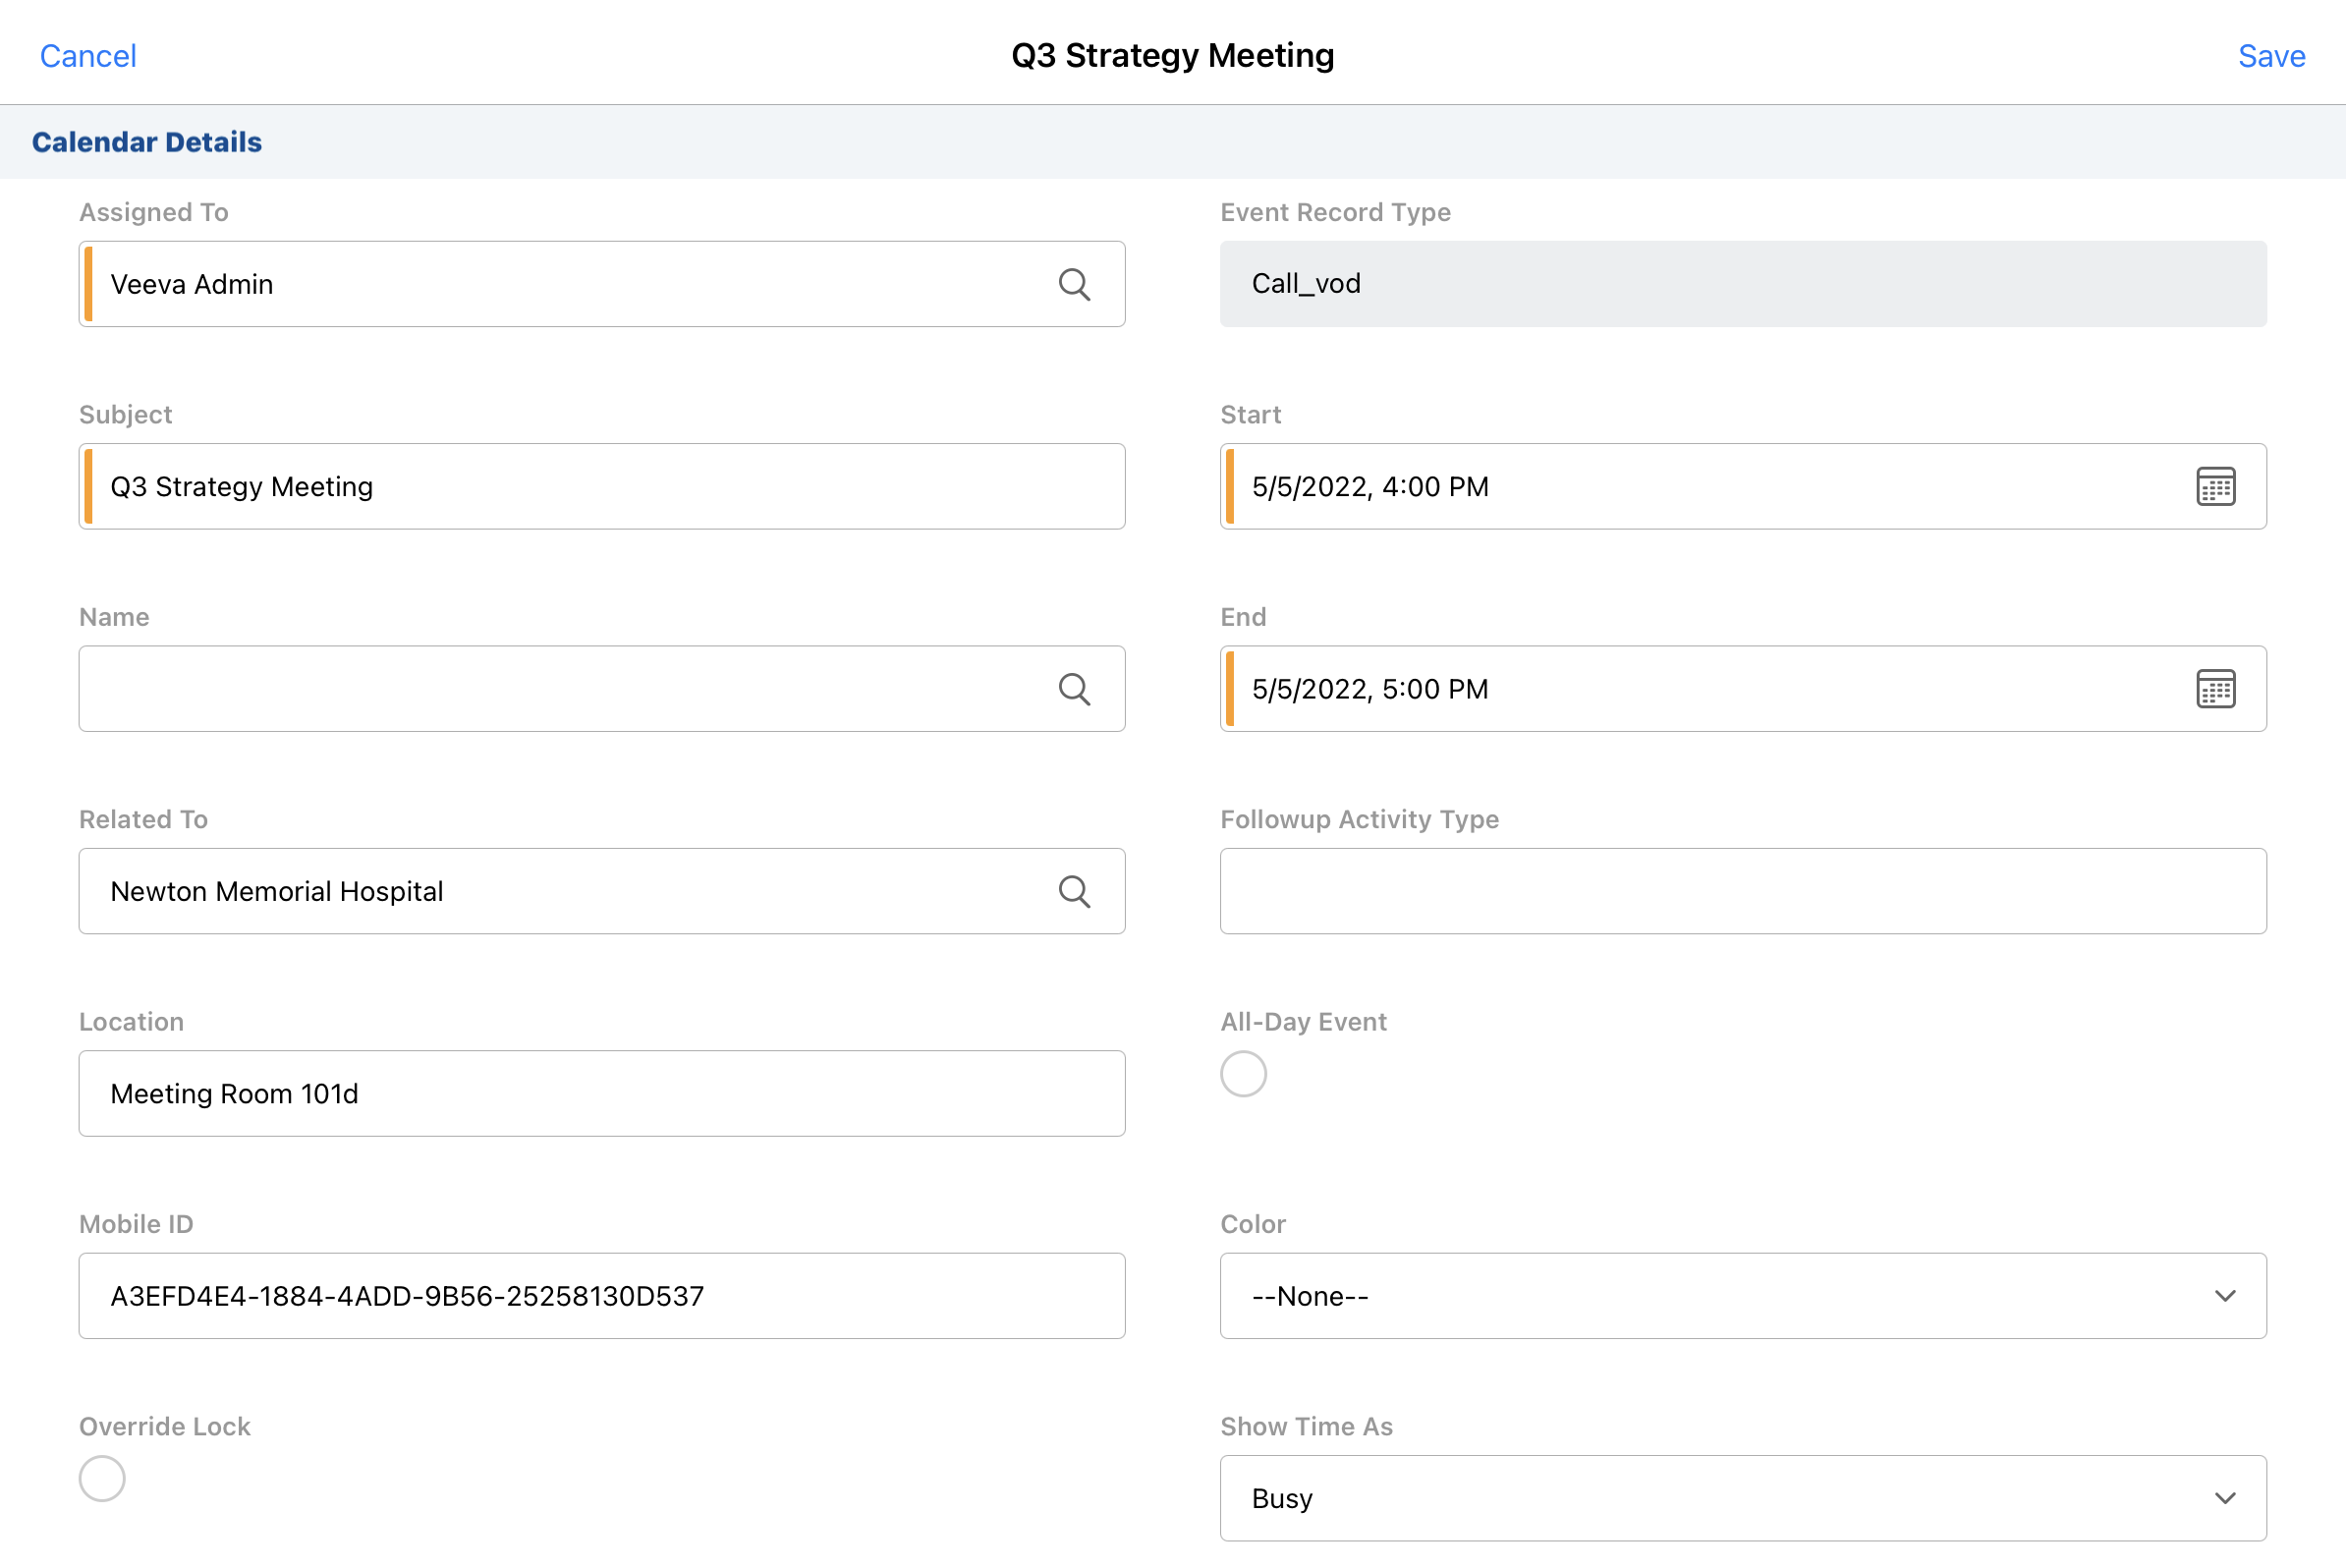This screenshot has width=2346, height=1568.
Task: Click the Mobile ID text field
Action: tap(600, 1296)
